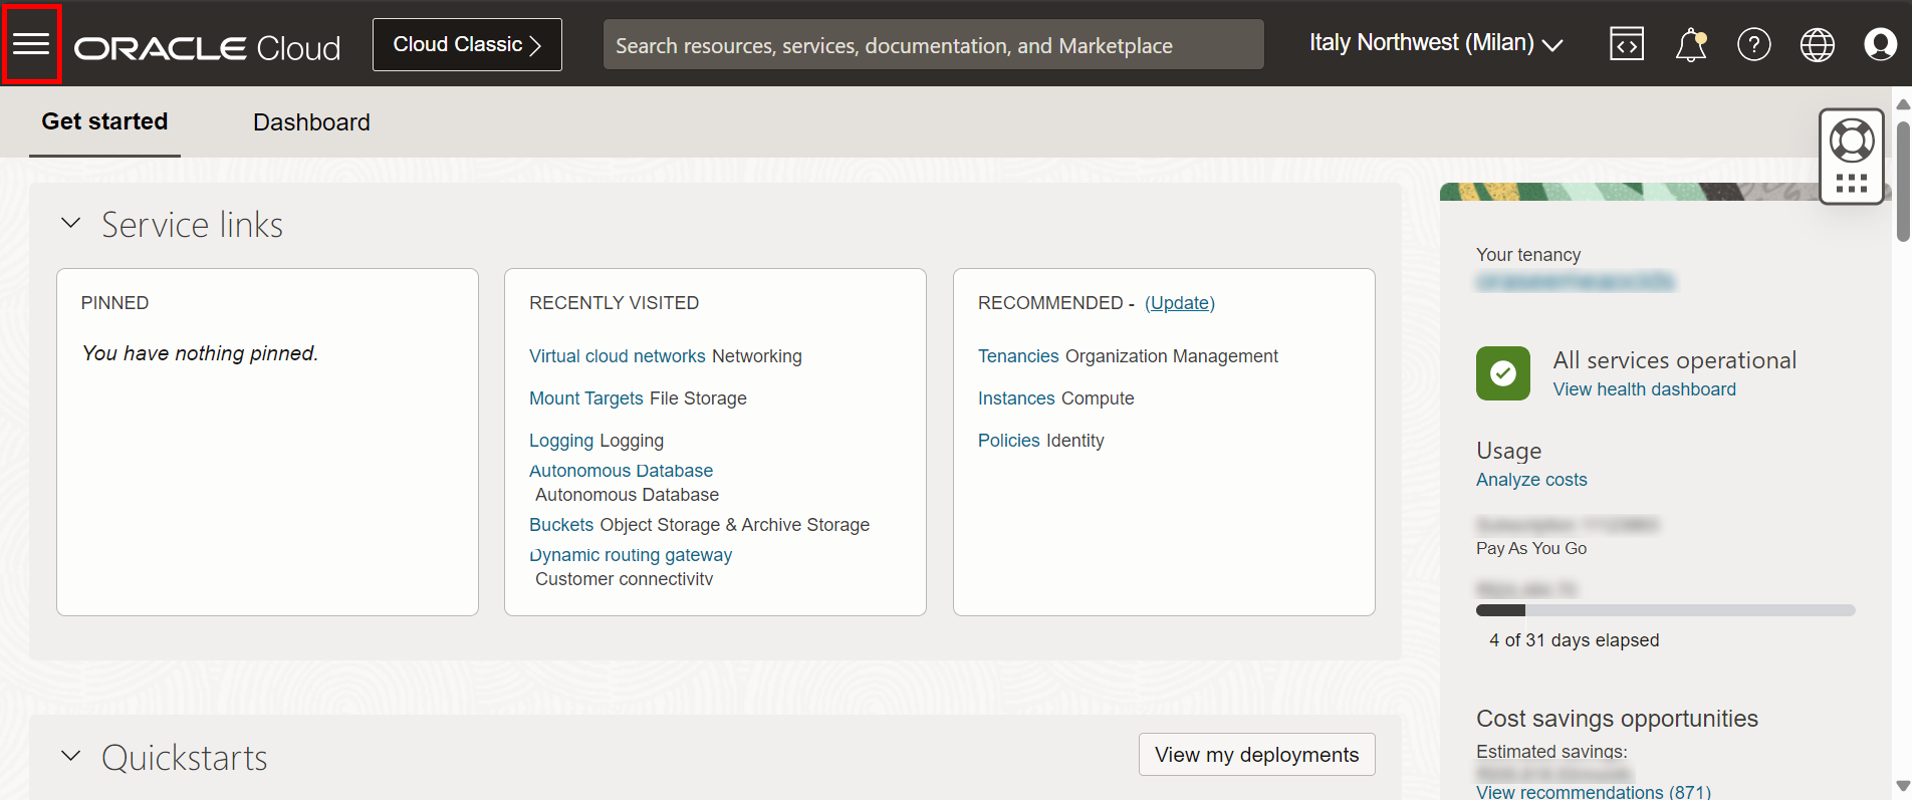Click the scrollbar up arrow
The image size is (1912, 800).
click(x=1903, y=104)
